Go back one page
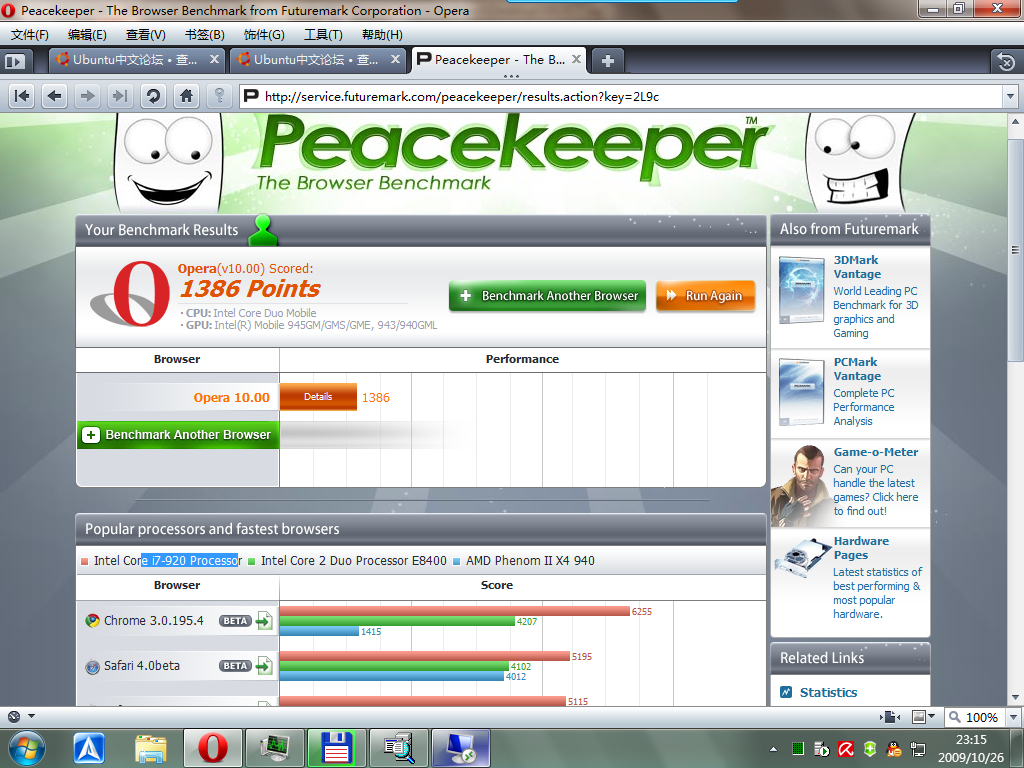 55,97
